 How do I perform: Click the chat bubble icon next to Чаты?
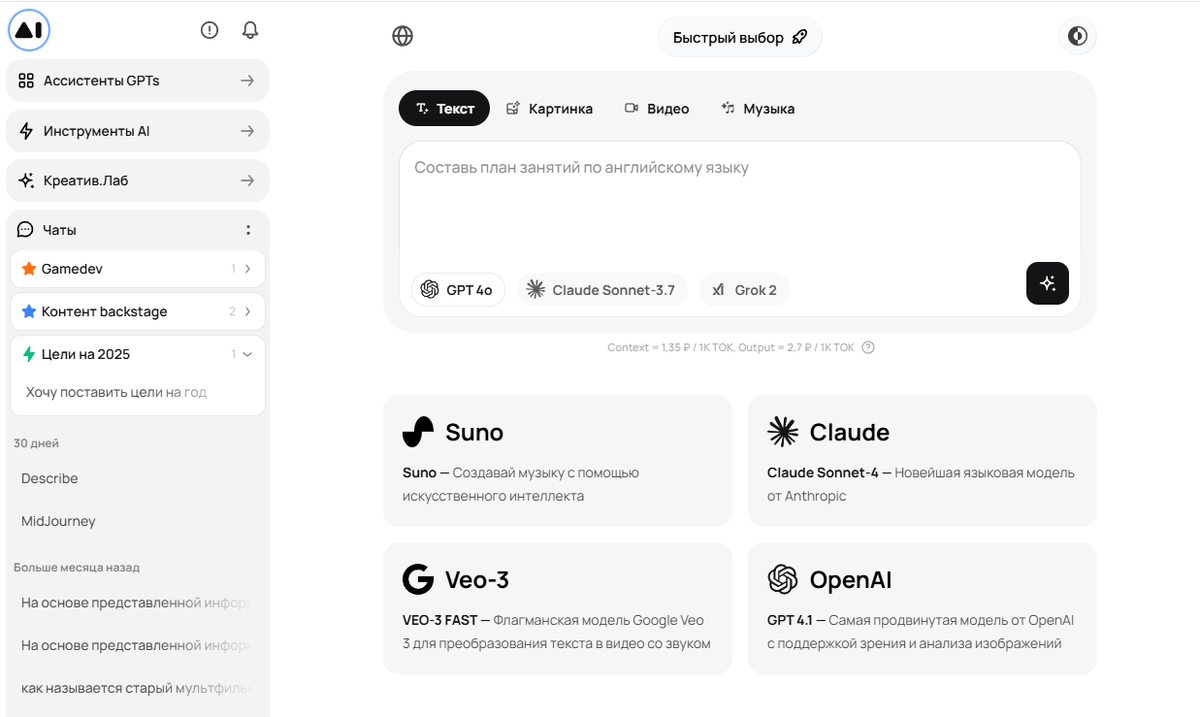tap(26, 230)
